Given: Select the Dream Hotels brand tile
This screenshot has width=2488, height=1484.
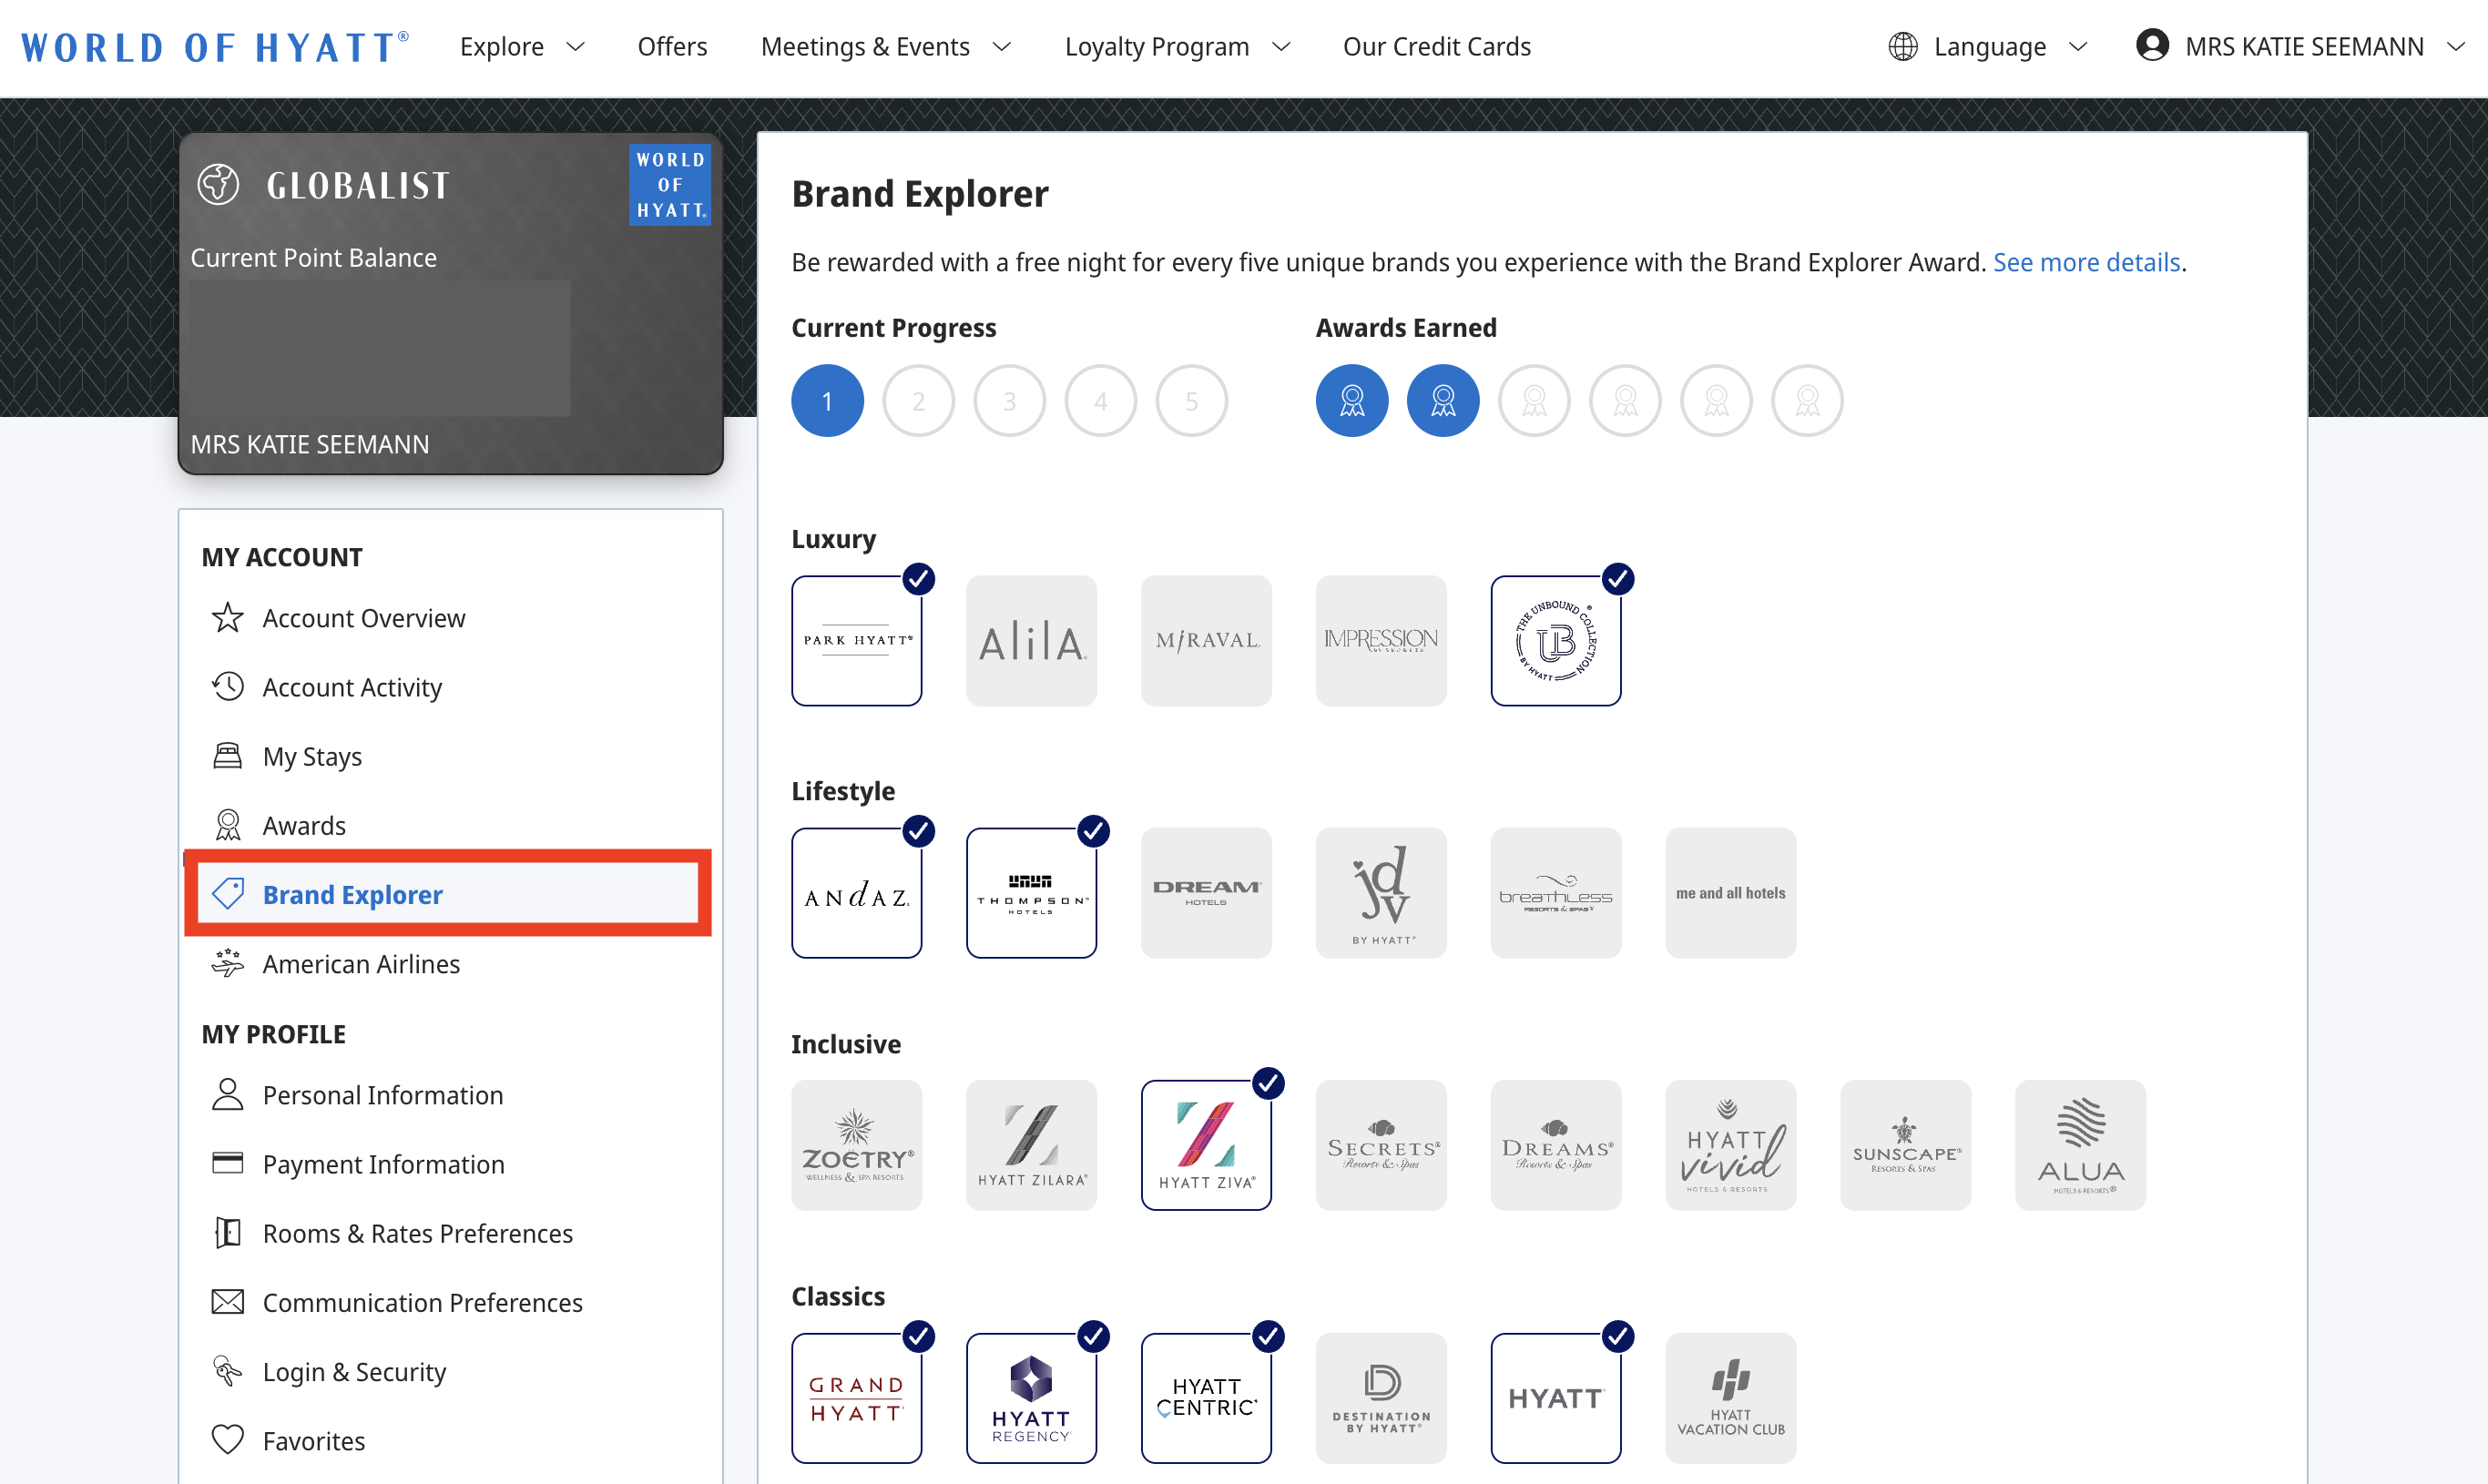Looking at the screenshot, I should [1207, 893].
